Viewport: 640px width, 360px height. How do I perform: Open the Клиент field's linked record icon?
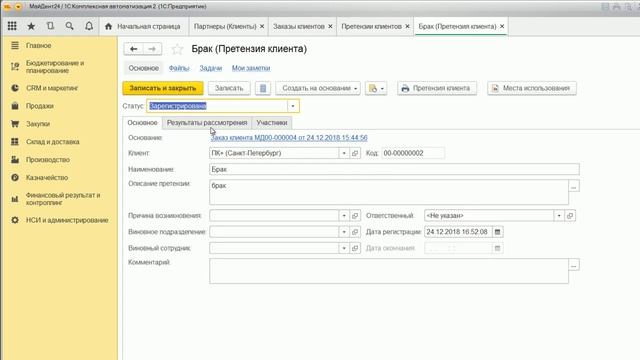(355, 153)
